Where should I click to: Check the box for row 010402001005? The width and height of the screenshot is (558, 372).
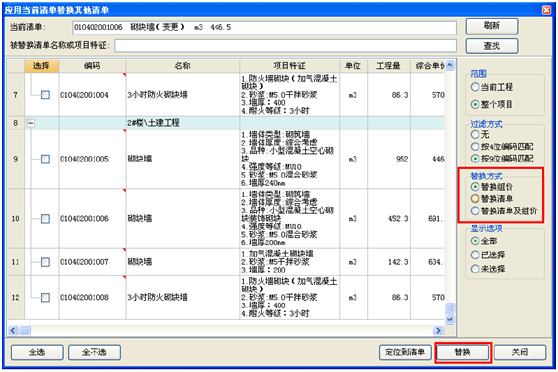click(45, 159)
